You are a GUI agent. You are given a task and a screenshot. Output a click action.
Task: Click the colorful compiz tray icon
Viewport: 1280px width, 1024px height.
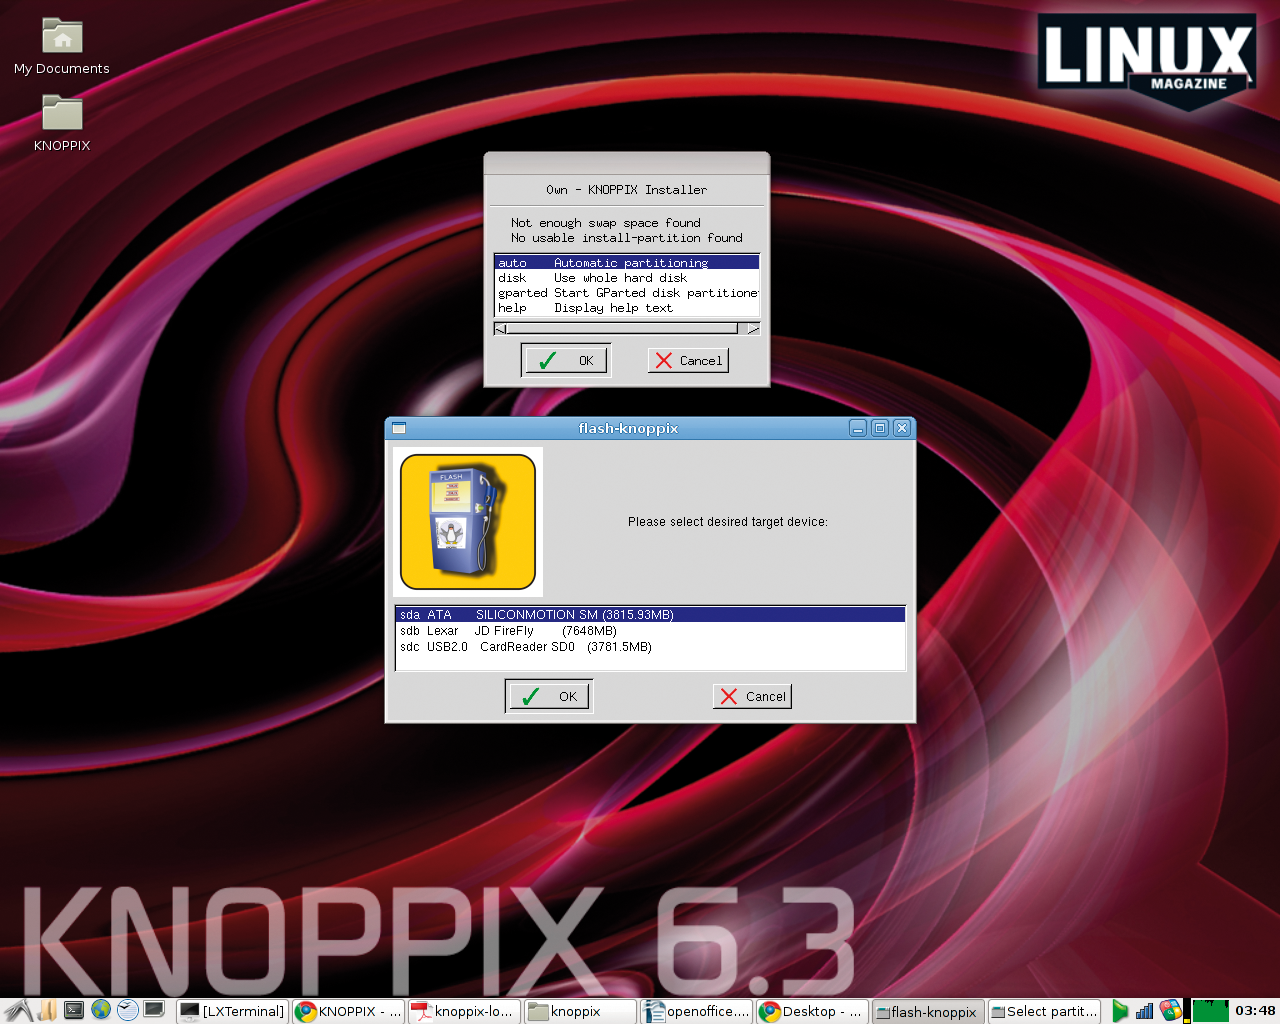[x=1170, y=1011]
